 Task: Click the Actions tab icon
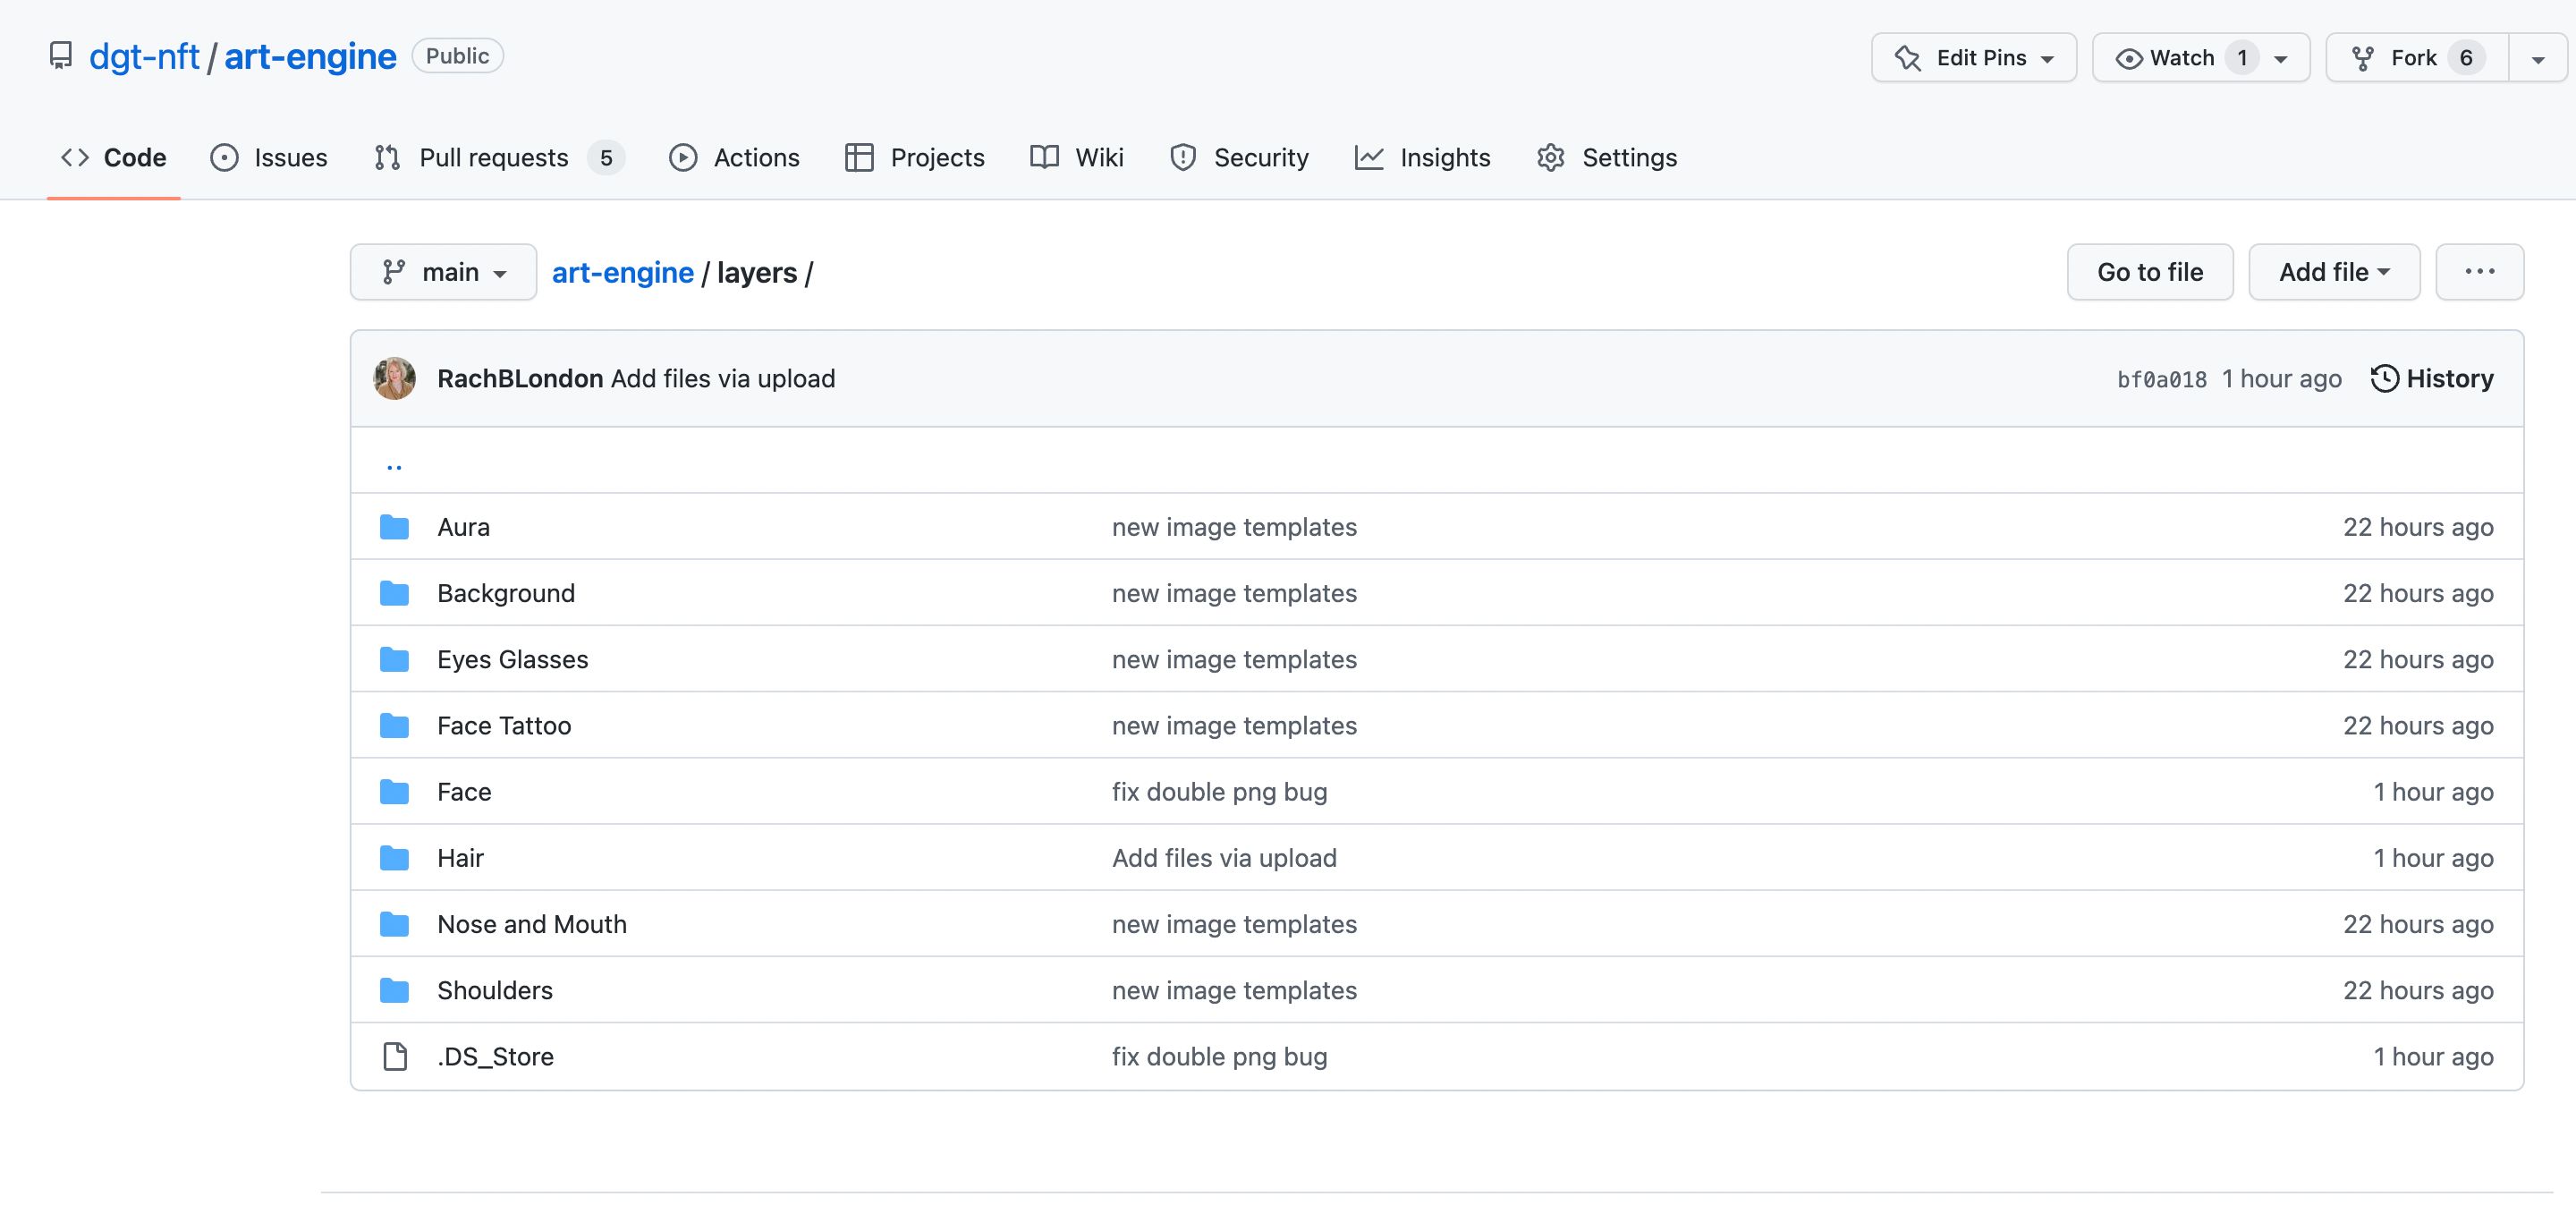683,157
